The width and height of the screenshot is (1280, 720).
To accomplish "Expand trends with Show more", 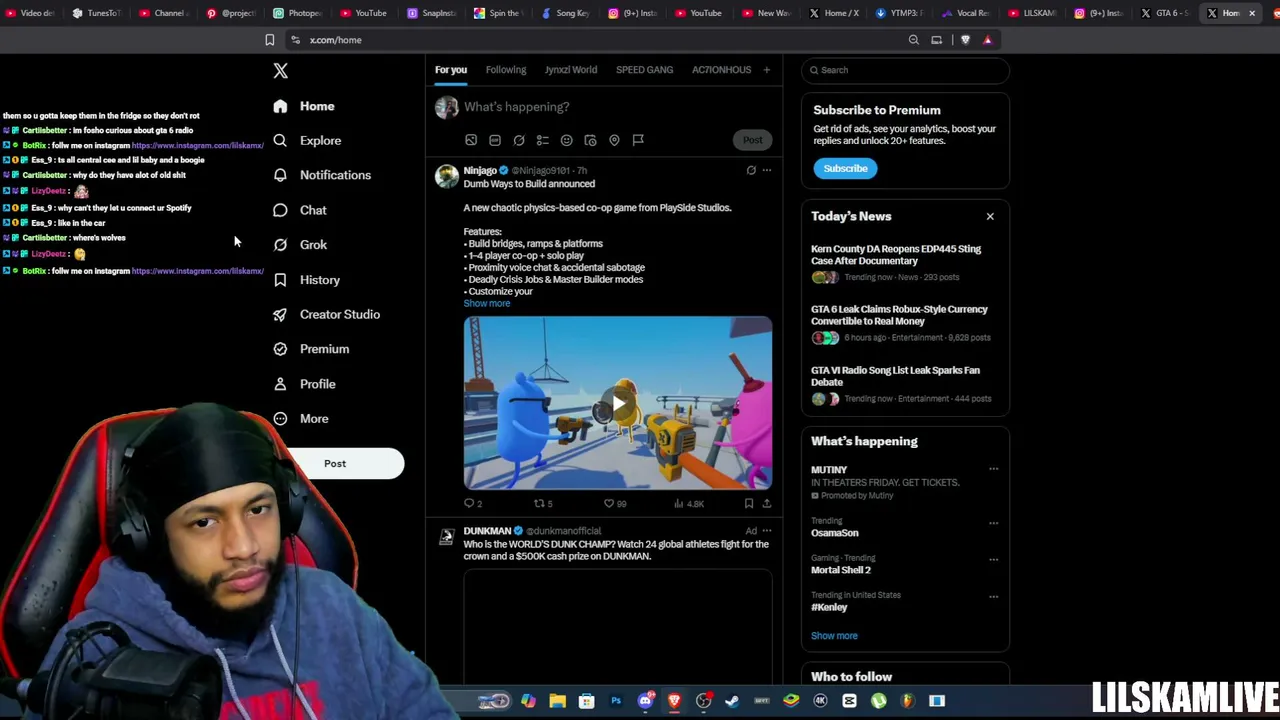I will [834, 636].
